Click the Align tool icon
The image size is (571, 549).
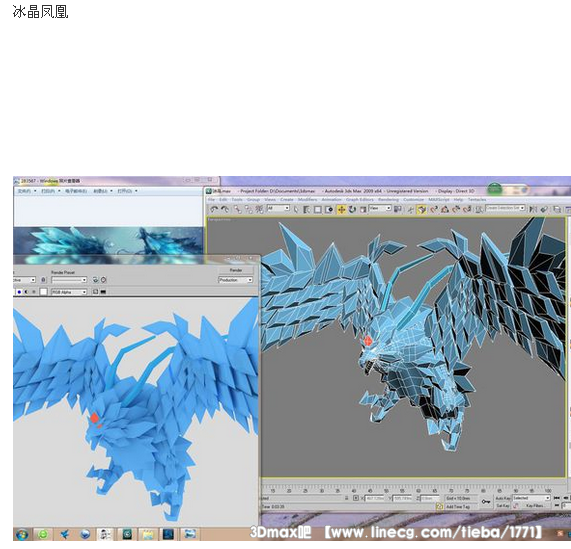[x=544, y=209]
